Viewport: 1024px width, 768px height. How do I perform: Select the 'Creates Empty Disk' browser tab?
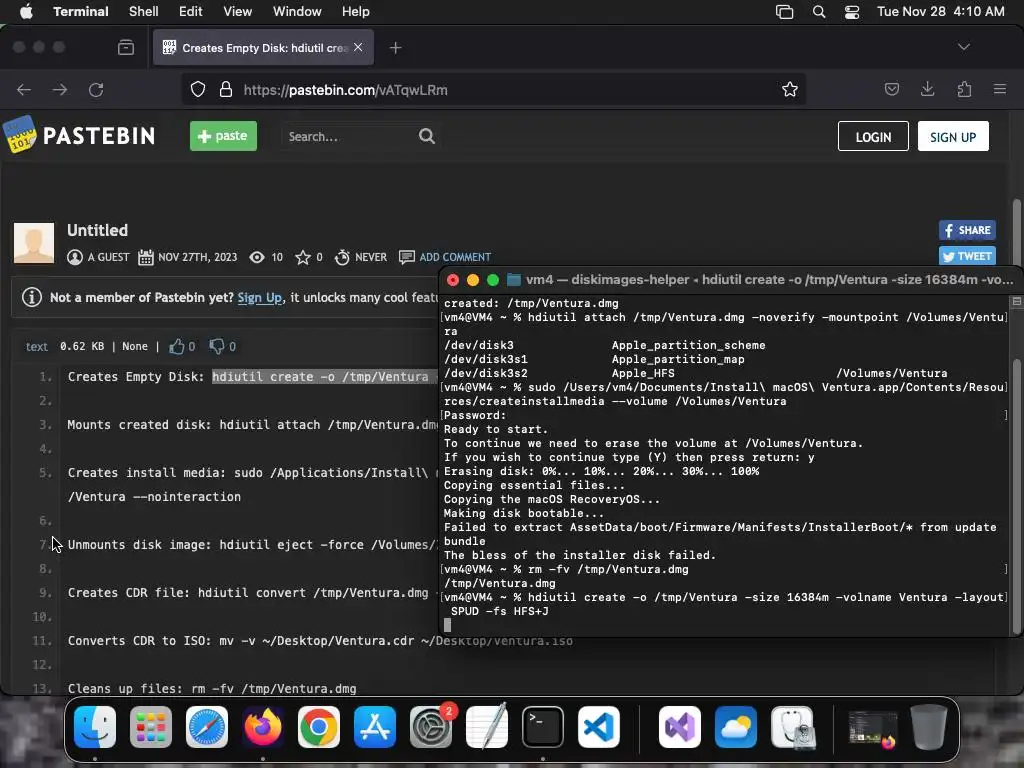[263, 47]
